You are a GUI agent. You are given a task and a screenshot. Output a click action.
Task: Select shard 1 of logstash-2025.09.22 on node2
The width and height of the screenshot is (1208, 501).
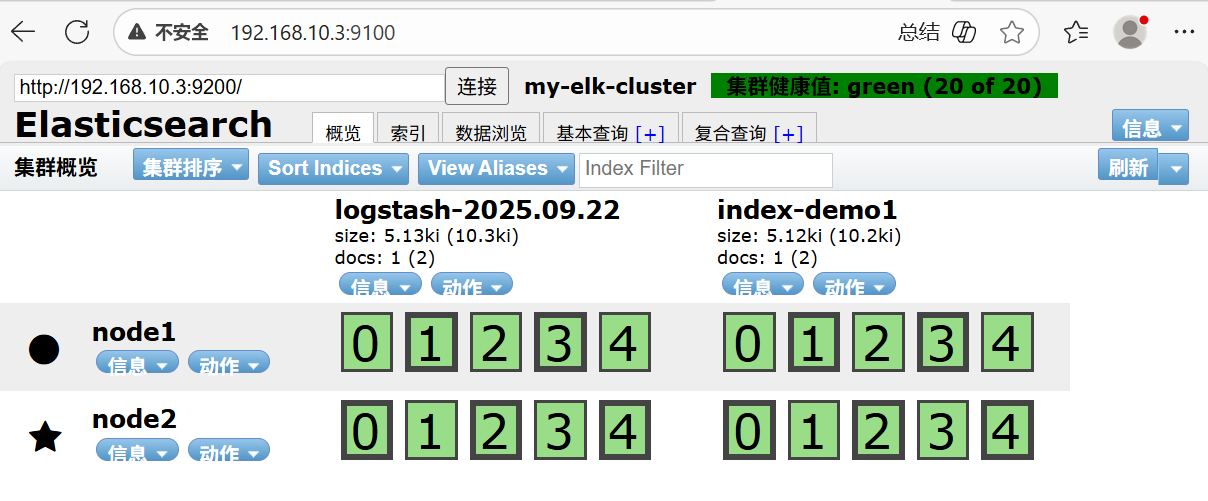point(430,431)
